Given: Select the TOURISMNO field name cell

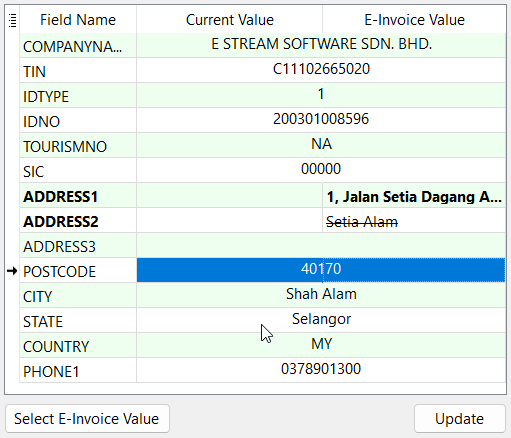Looking at the screenshot, I should pyautogui.click(x=78, y=145).
